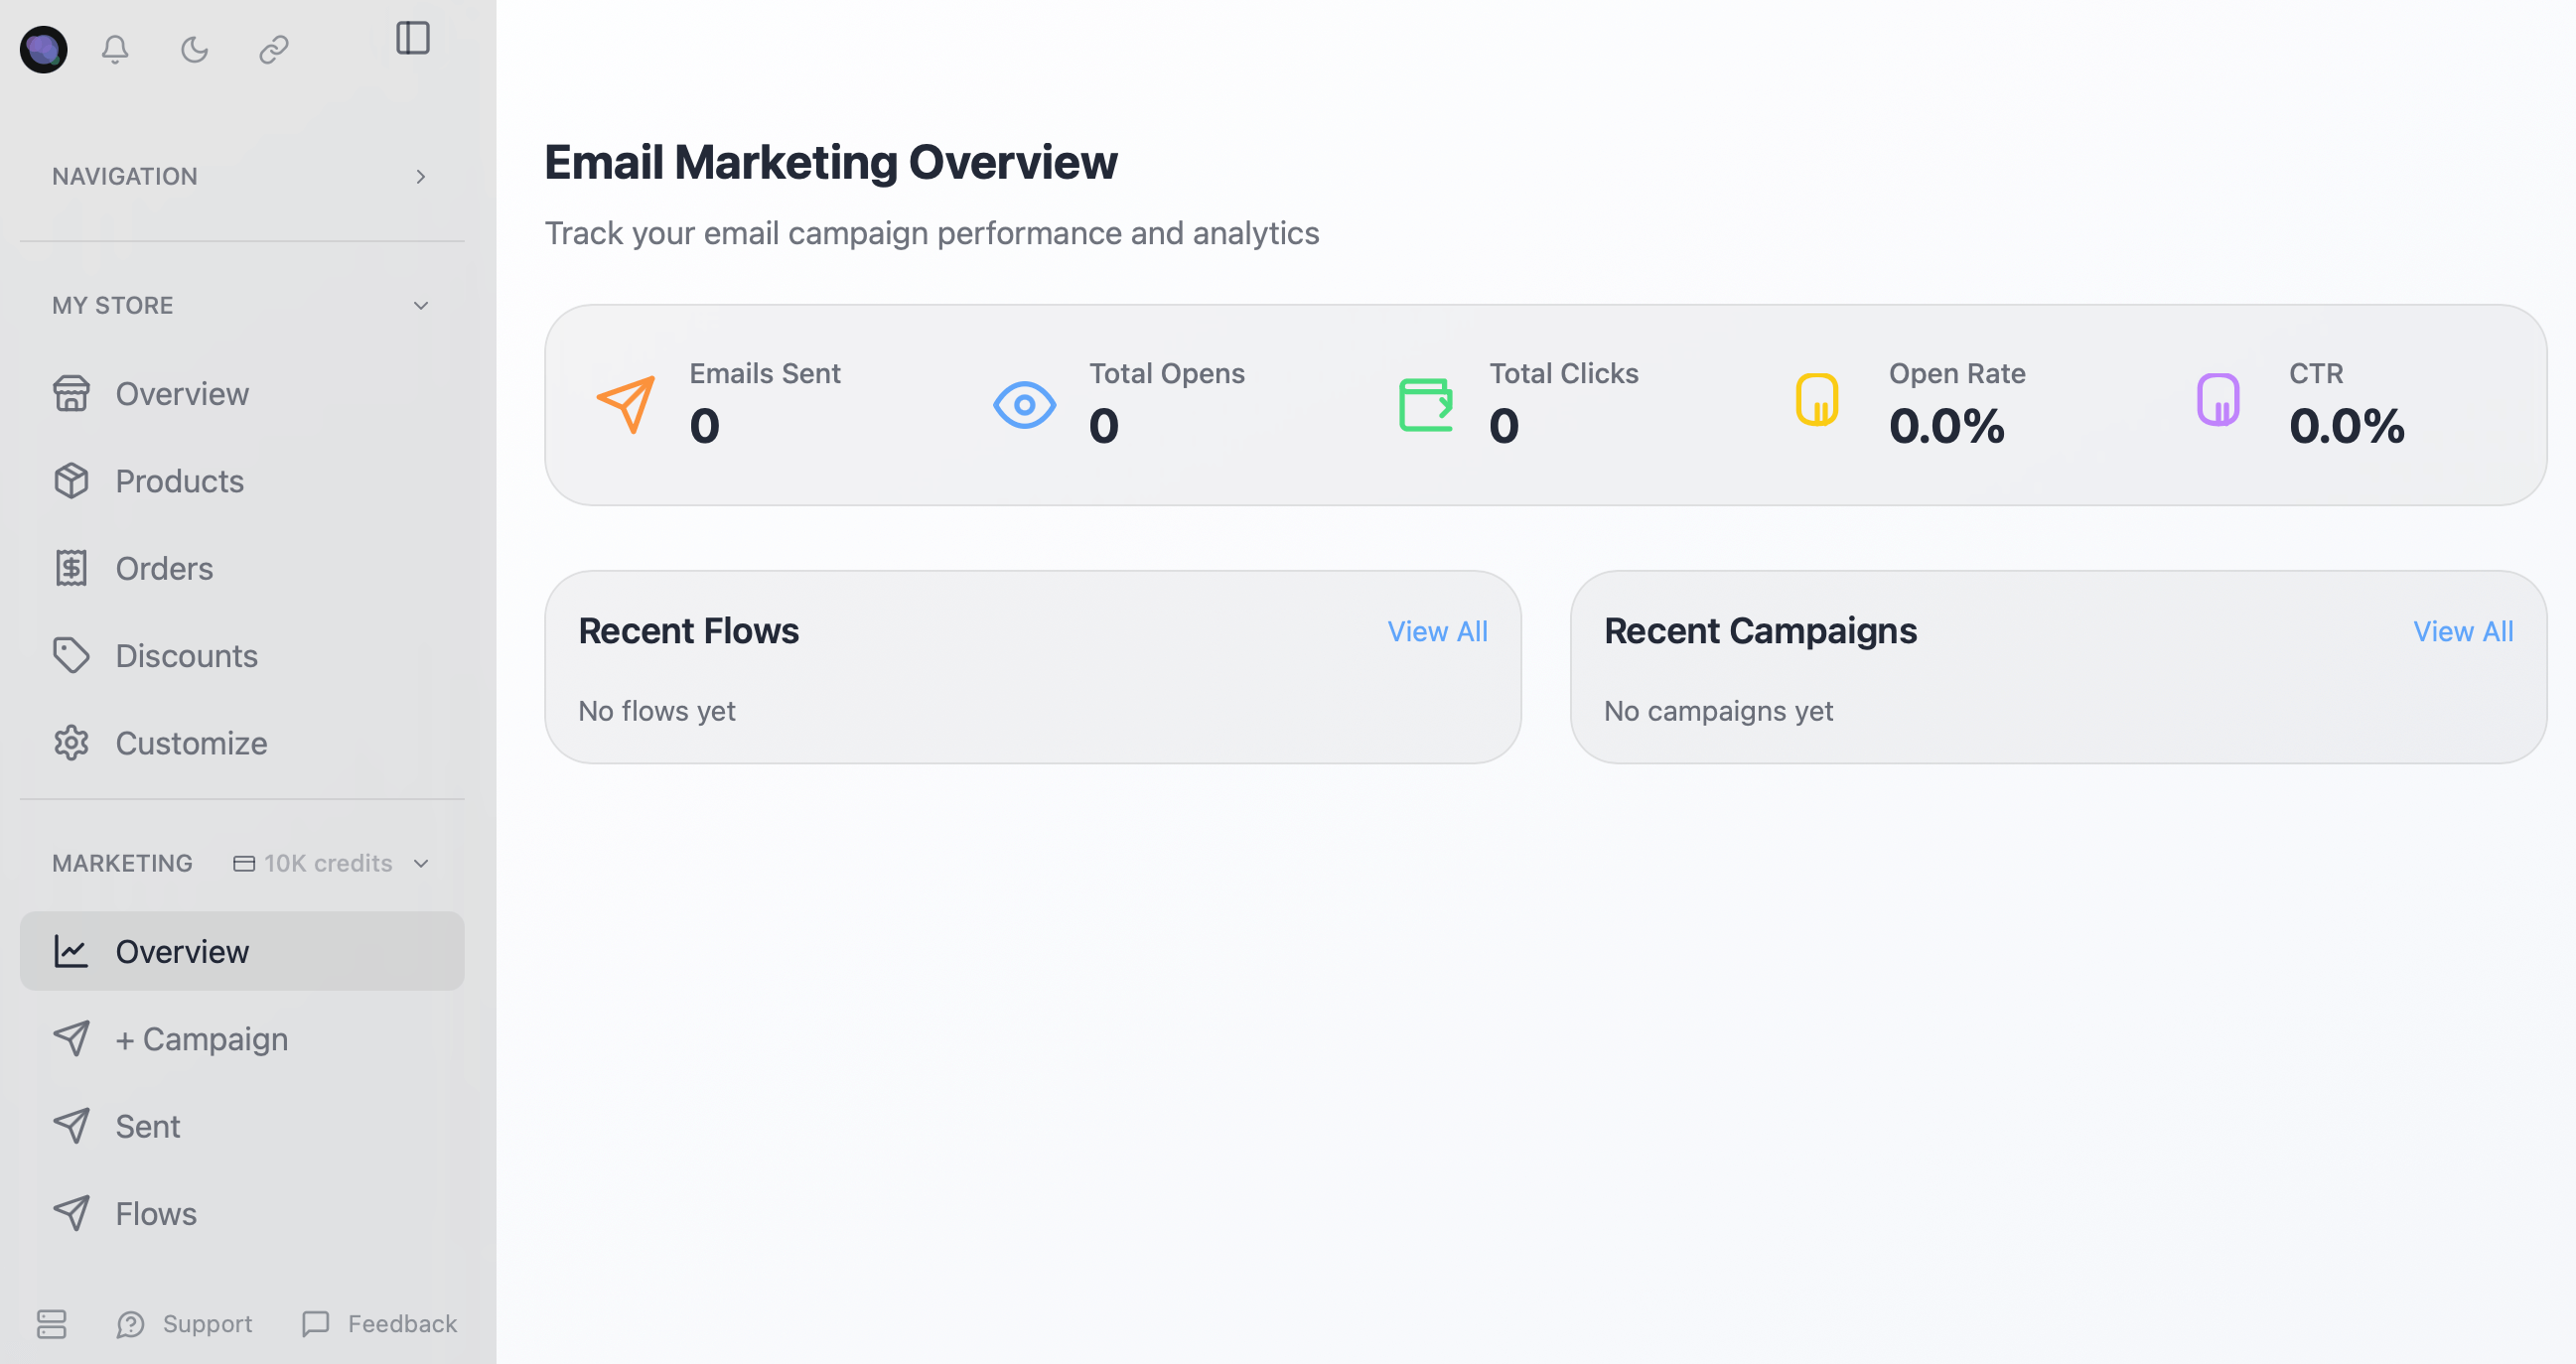2576x1364 pixels.
Task: Collapse sidebar with panel toggle icon
Action: (413, 38)
